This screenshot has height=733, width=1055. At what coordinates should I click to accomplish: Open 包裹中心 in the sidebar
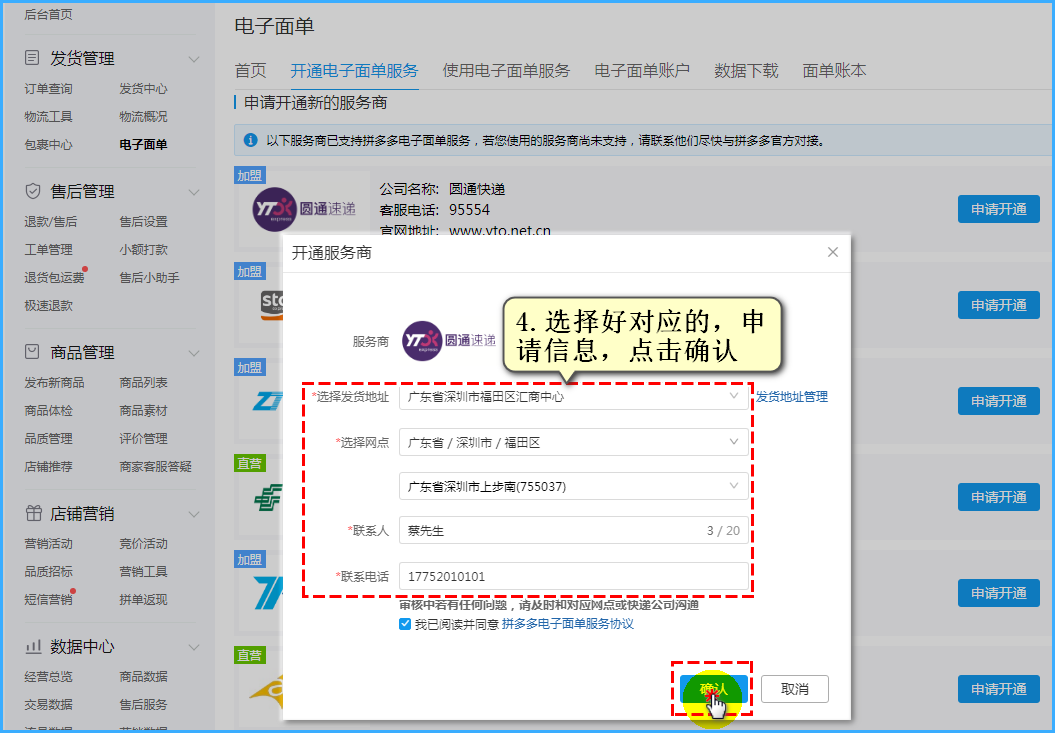(48, 145)
